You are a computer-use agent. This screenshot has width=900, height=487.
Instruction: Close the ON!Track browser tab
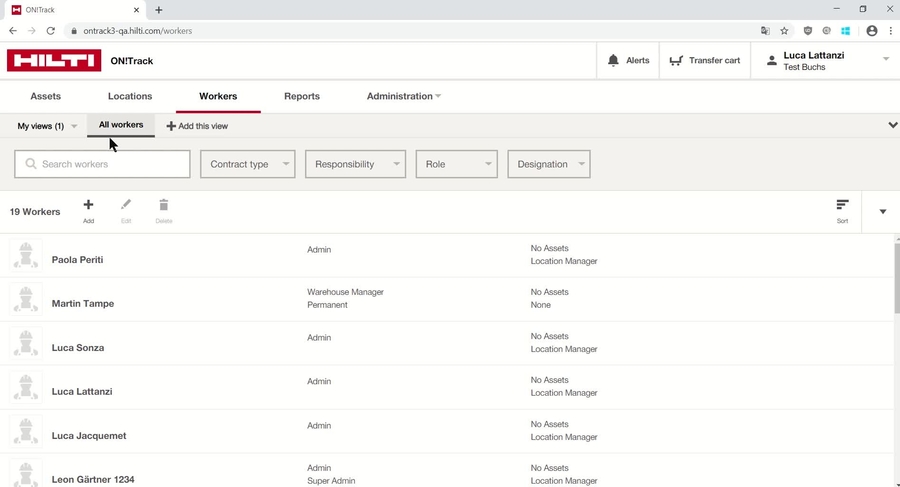click(x=136, y=10)
